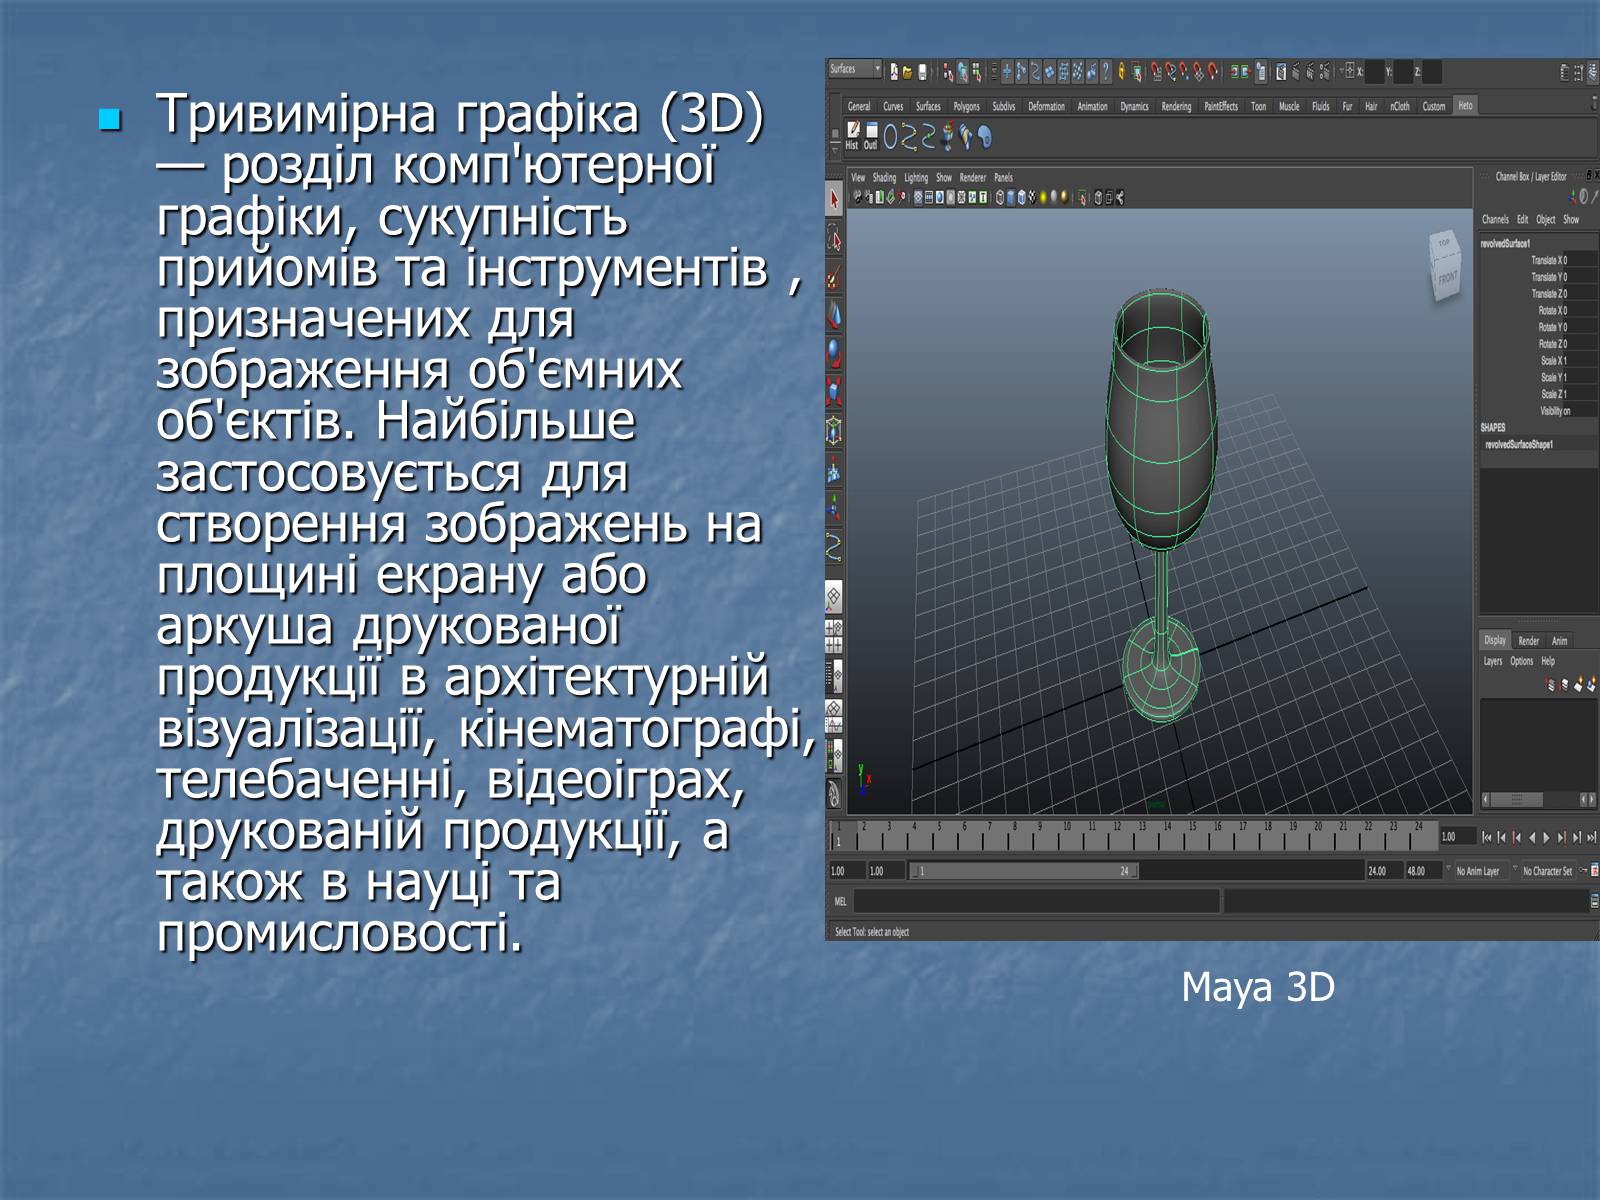
Task: Switch to the Dynamics shelf tab
Action: pyautogui.click(x=1134, y=106)
